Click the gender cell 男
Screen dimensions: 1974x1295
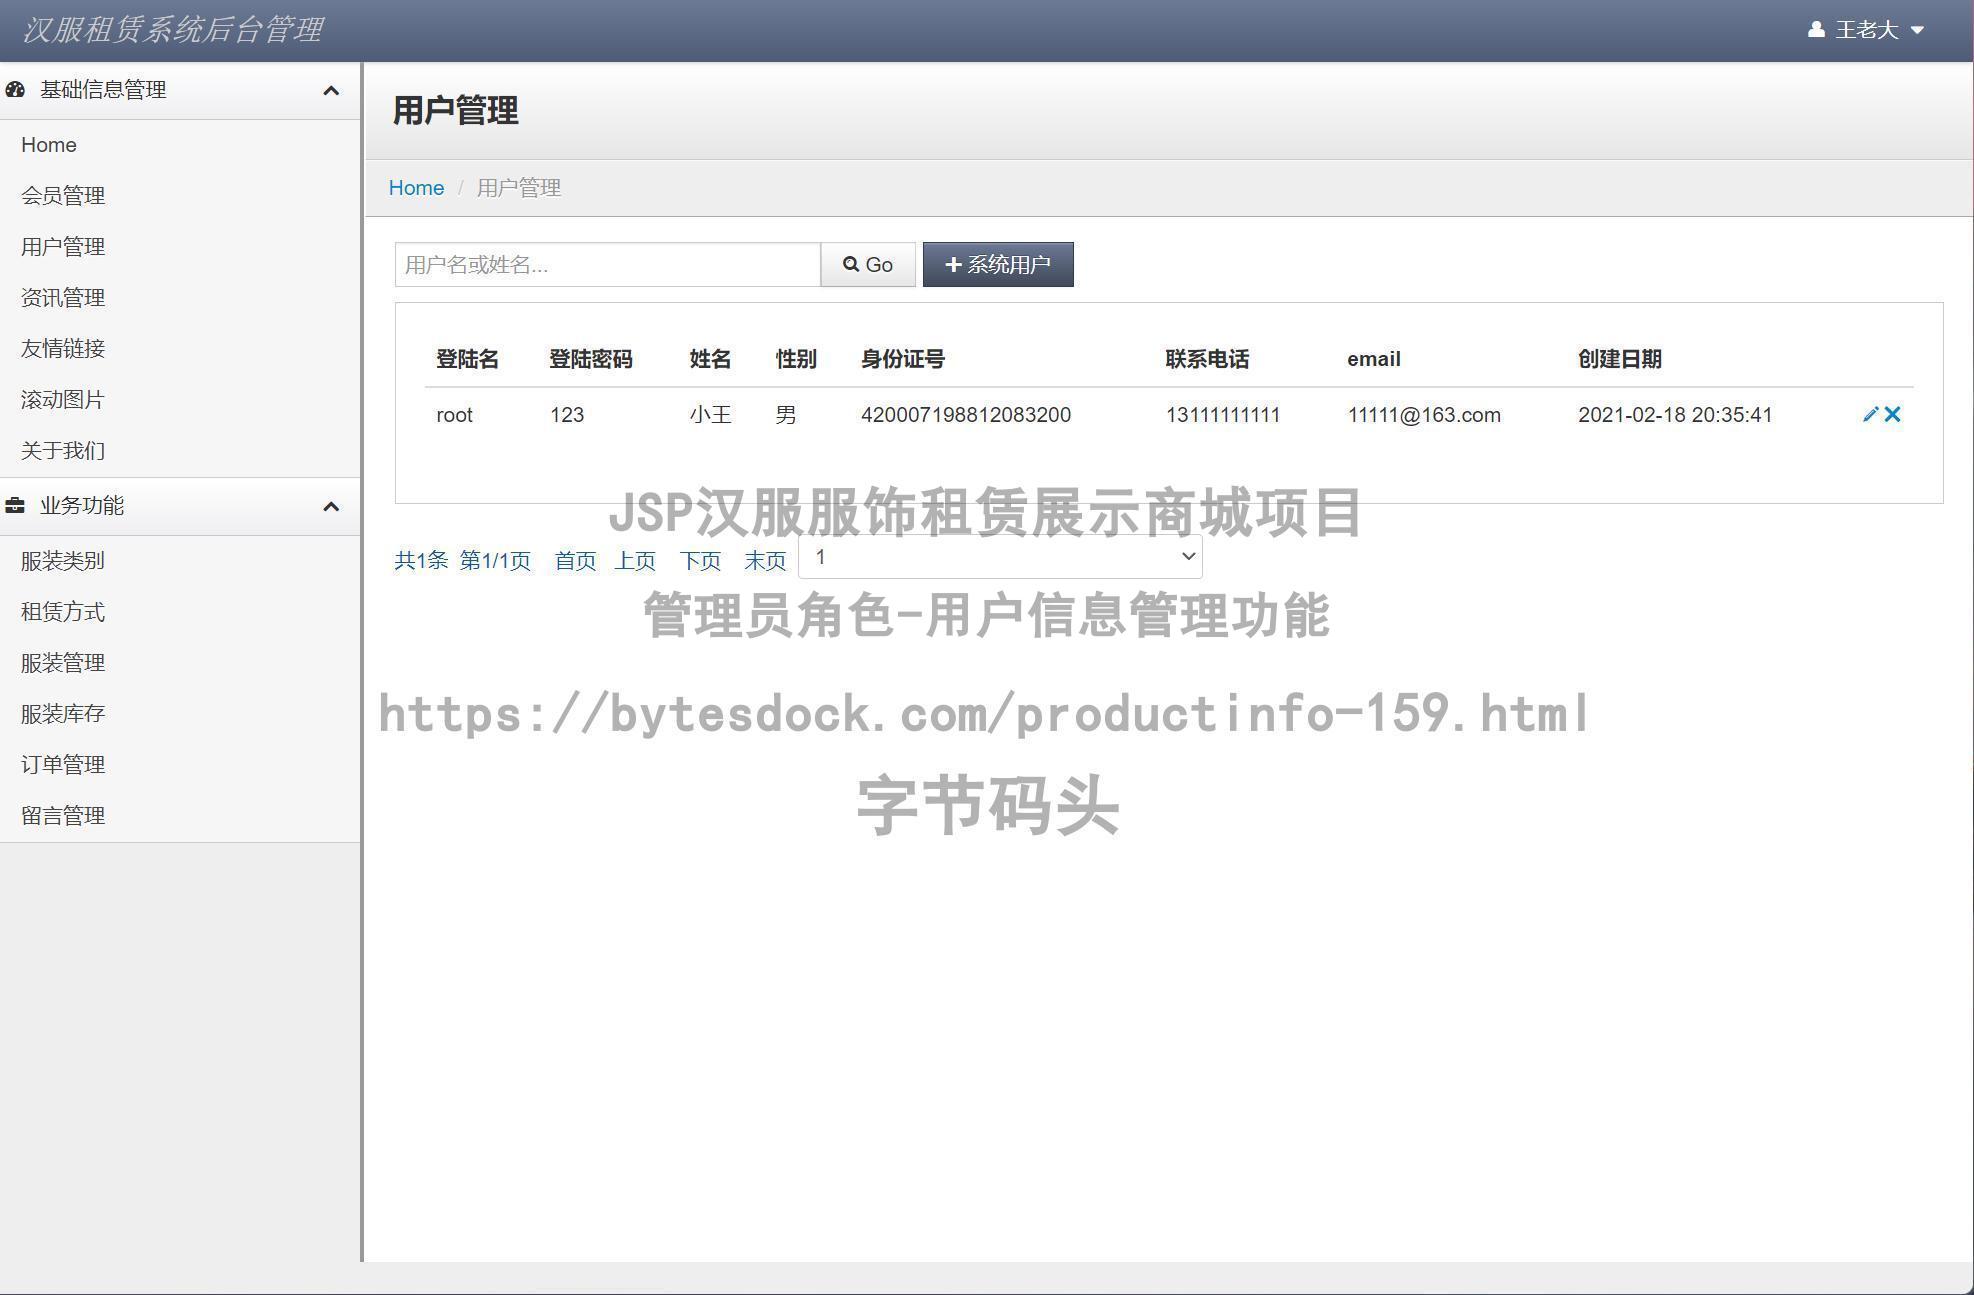click(x=786, y=415)
